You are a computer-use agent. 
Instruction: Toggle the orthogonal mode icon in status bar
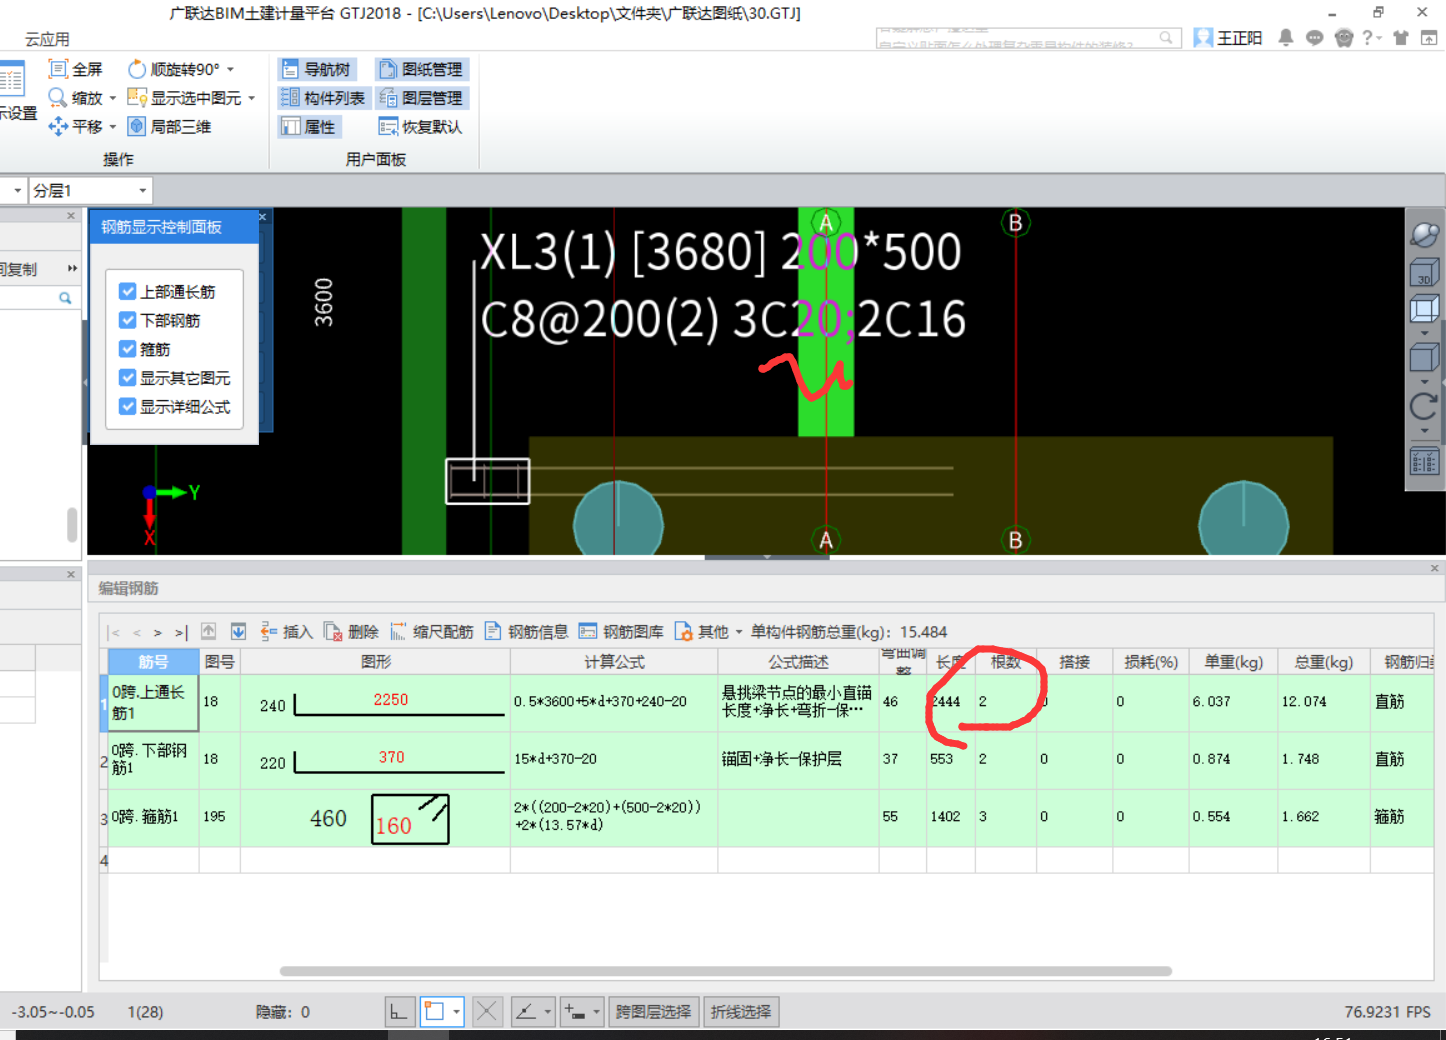coord(398,1012)
